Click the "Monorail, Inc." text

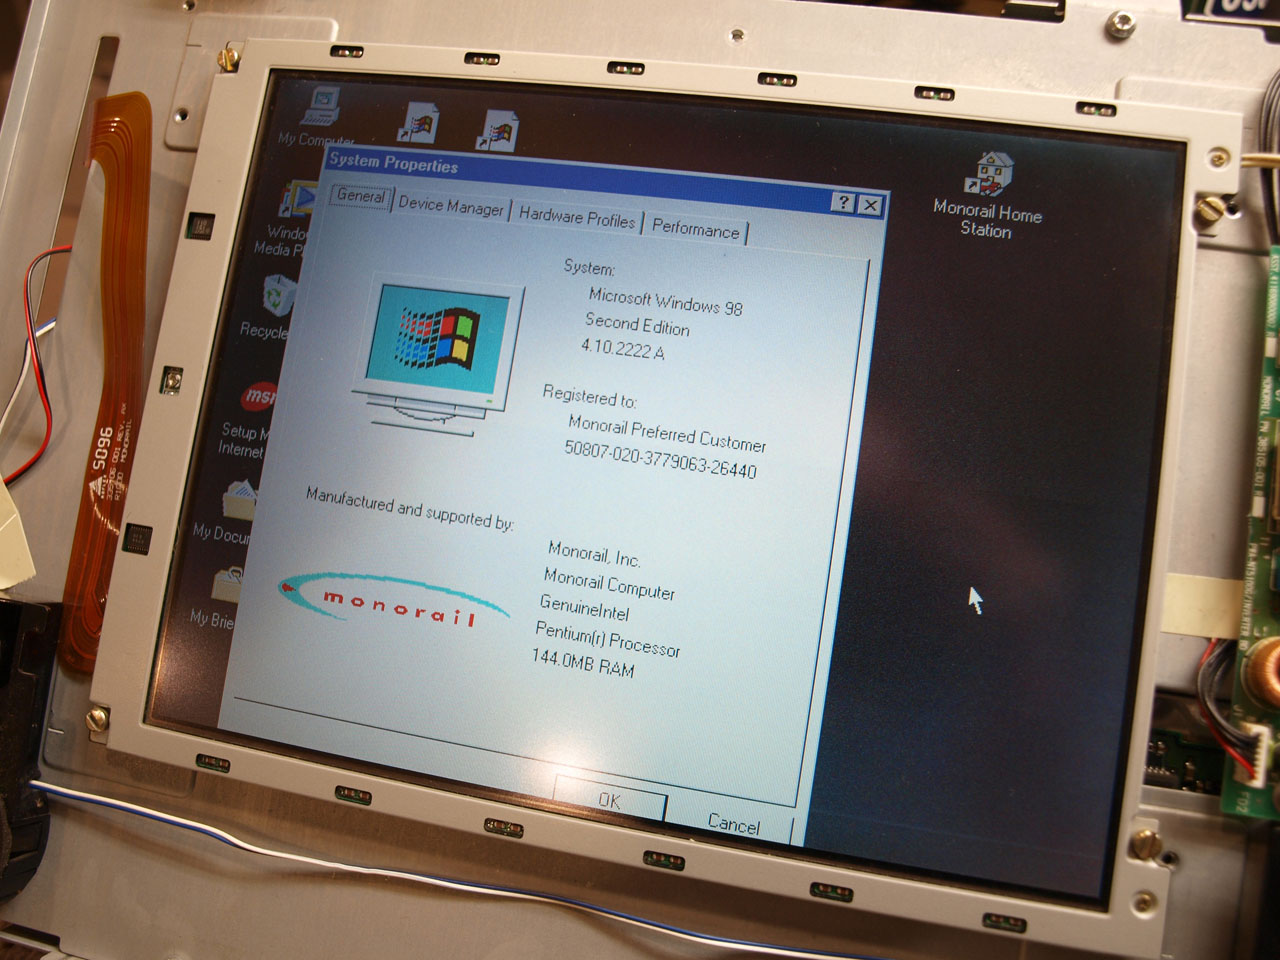pos(594,554)
